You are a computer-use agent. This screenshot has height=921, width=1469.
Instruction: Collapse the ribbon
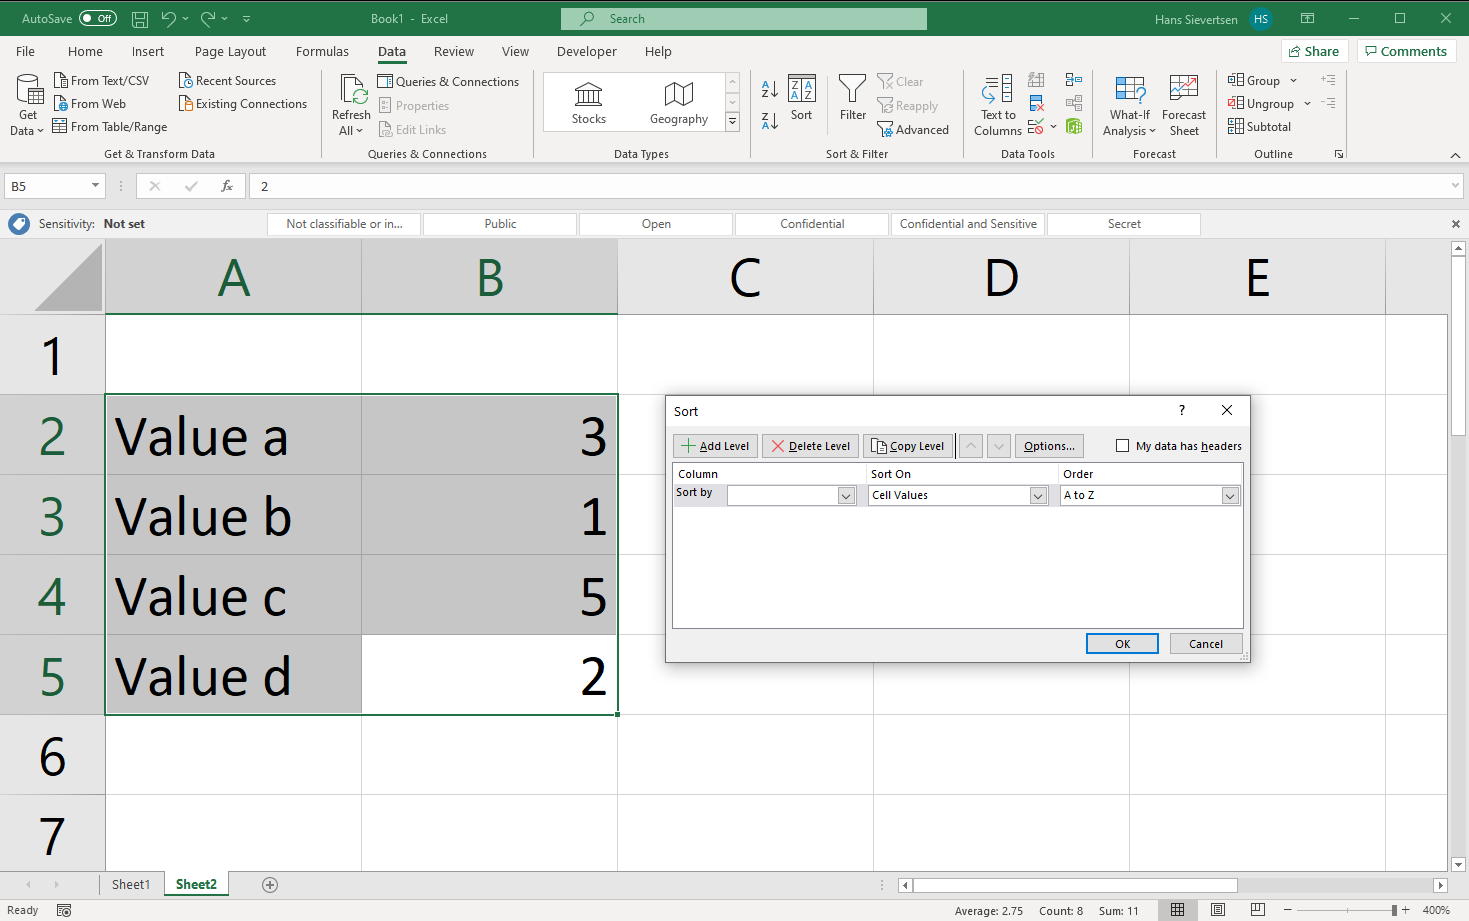pyautogui.click(x=1455, y=155)
